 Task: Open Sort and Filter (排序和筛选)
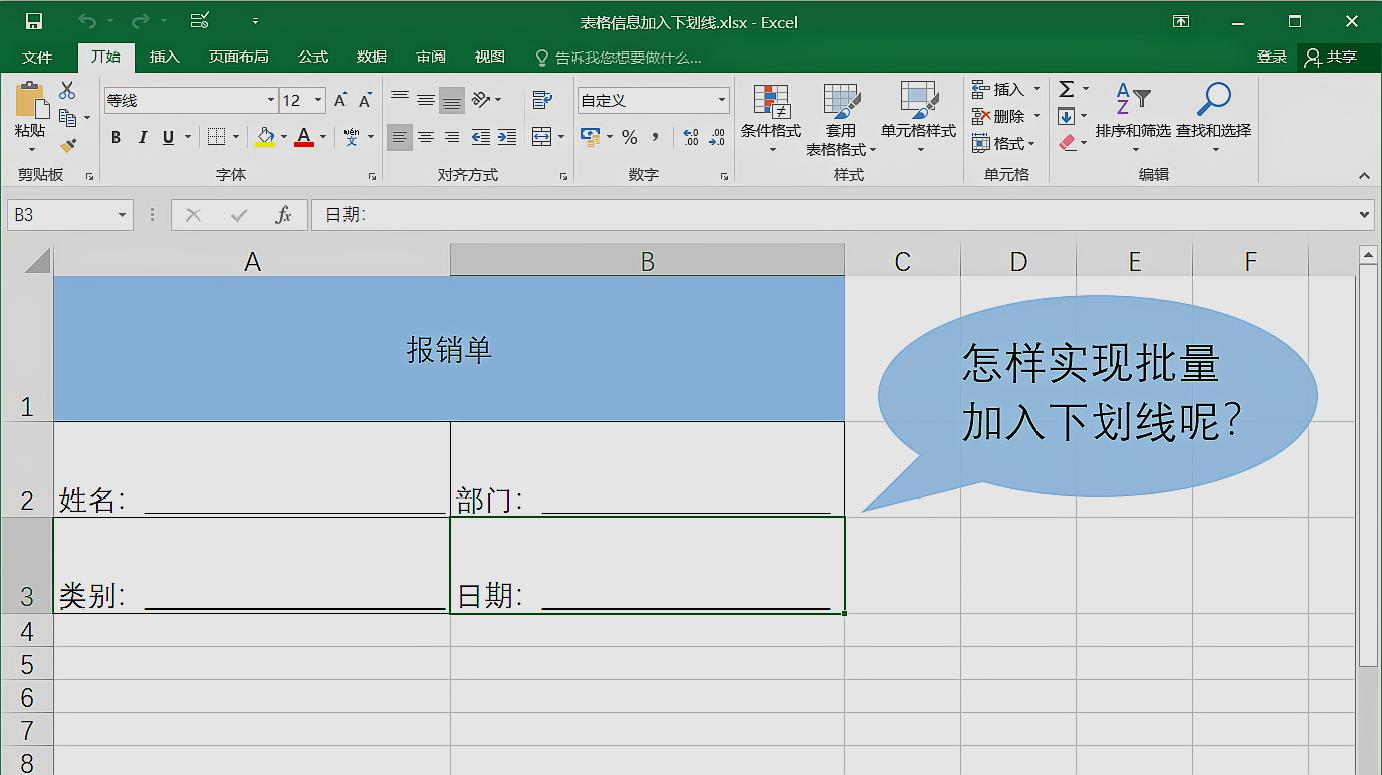[x=1133, y=117]
